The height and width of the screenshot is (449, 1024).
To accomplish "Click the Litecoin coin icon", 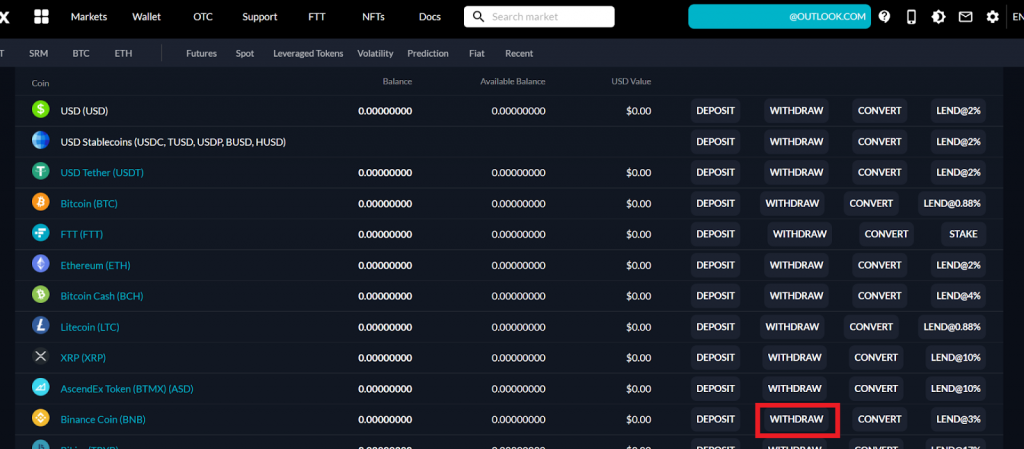I will tap(40, 326).
